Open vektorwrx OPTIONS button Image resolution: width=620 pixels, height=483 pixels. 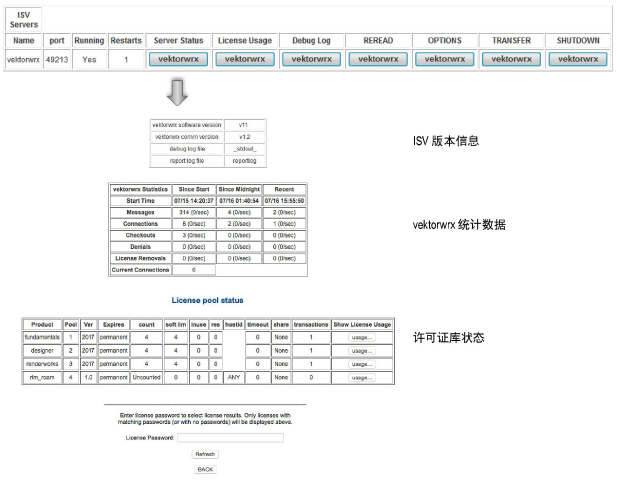pos(445,59)
